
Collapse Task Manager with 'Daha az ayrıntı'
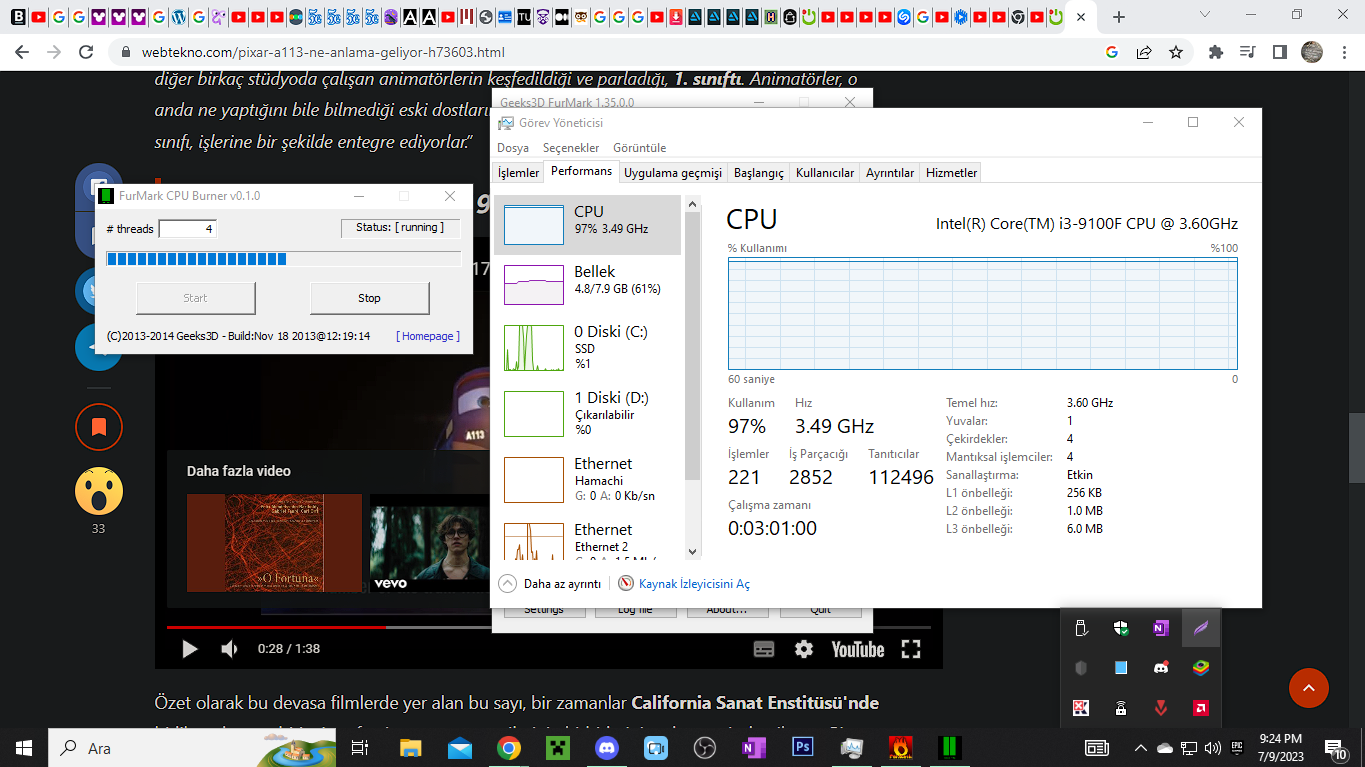click(550, 584)
